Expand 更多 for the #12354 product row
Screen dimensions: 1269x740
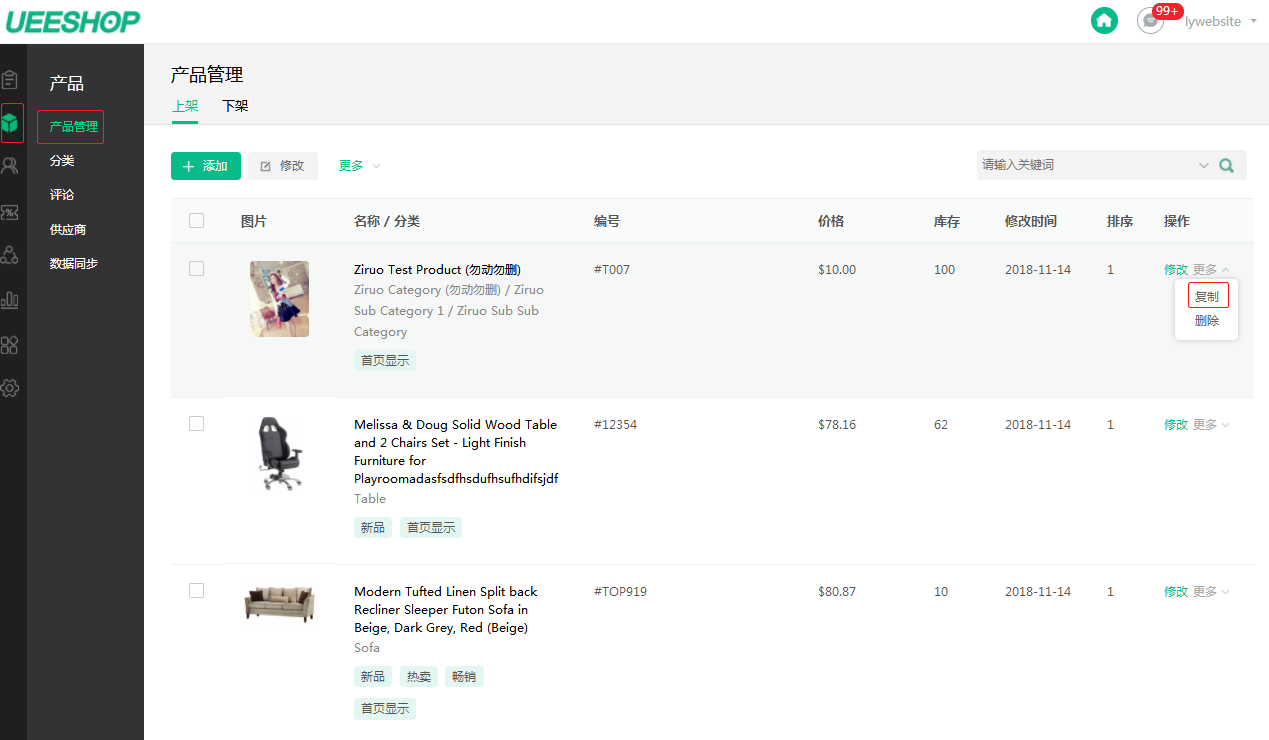click(x=1211, y=425)
